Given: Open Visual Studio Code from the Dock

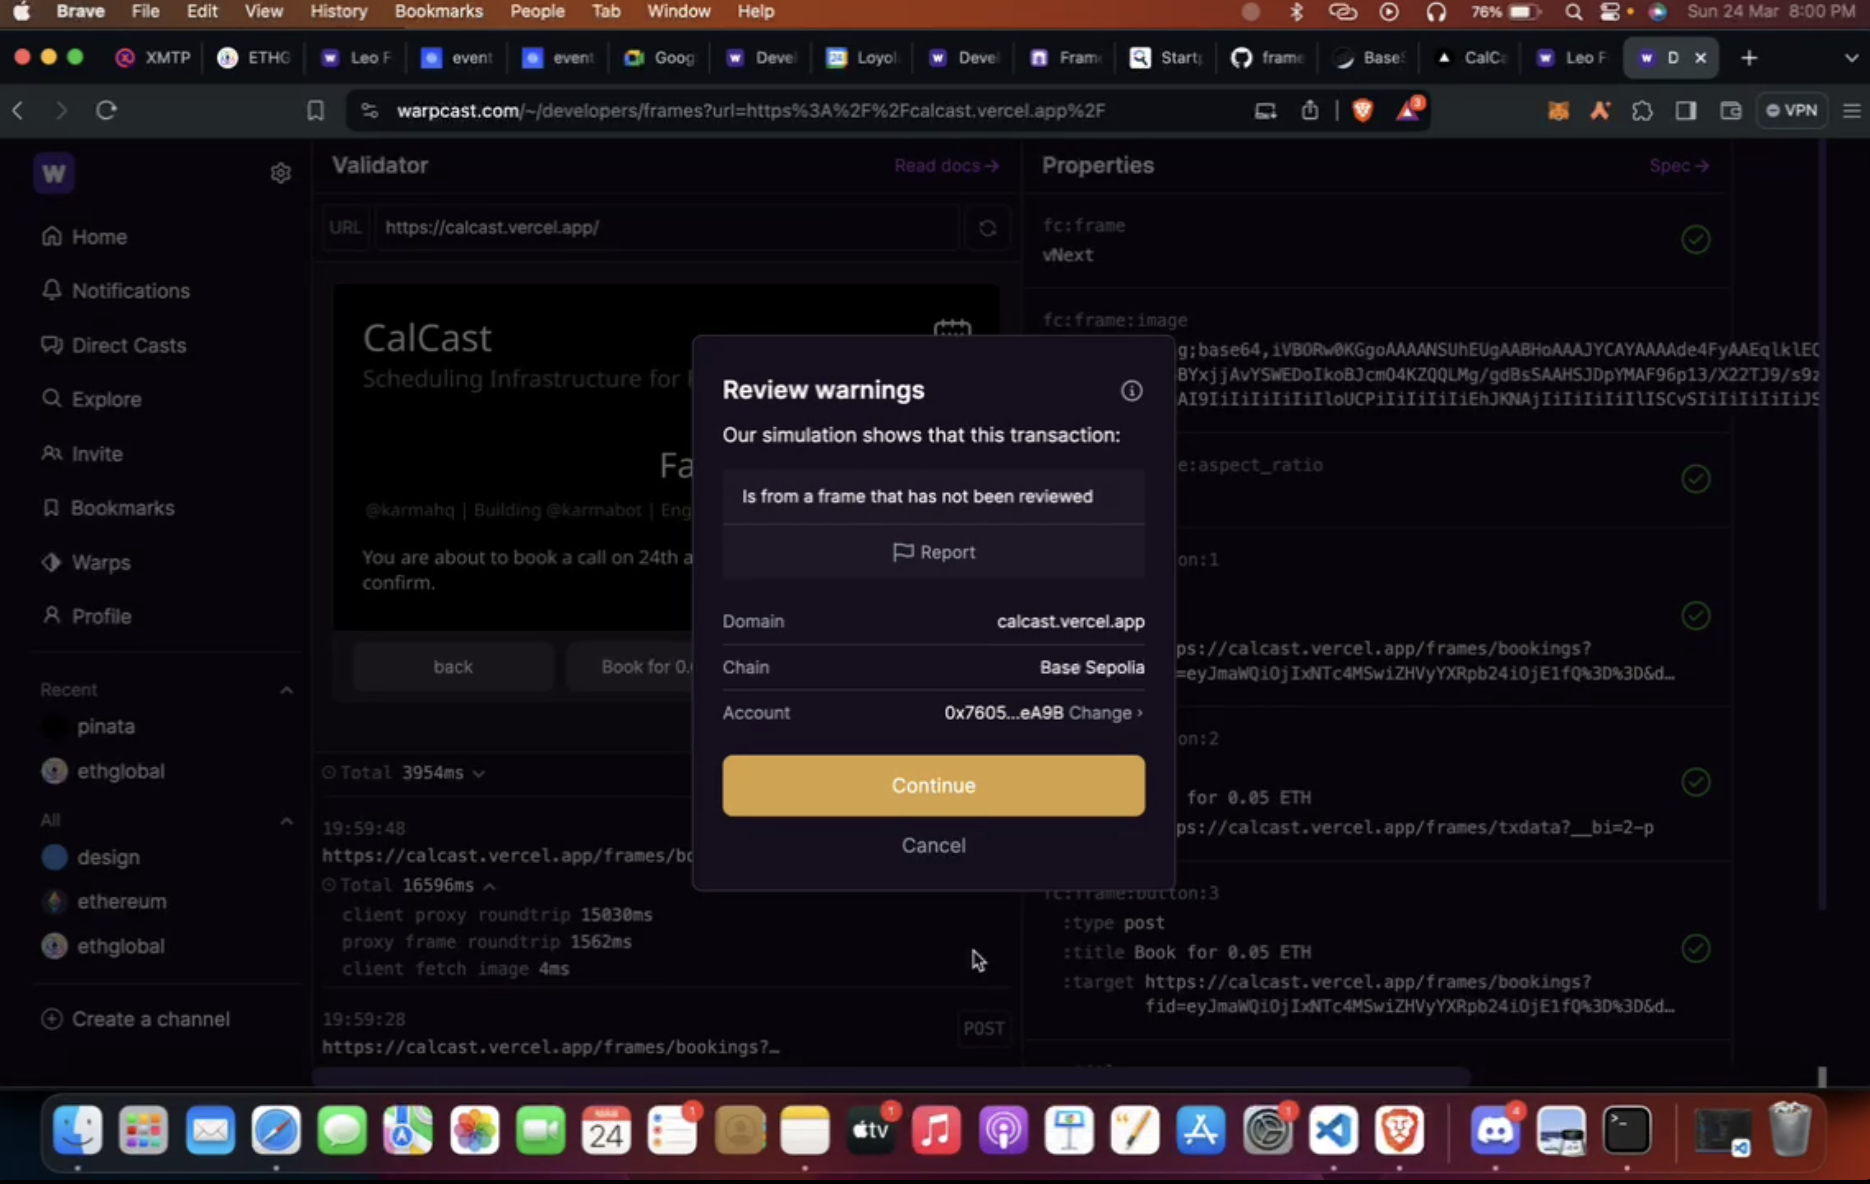Looking at the screenshot, I should tap(1333, 1131).
